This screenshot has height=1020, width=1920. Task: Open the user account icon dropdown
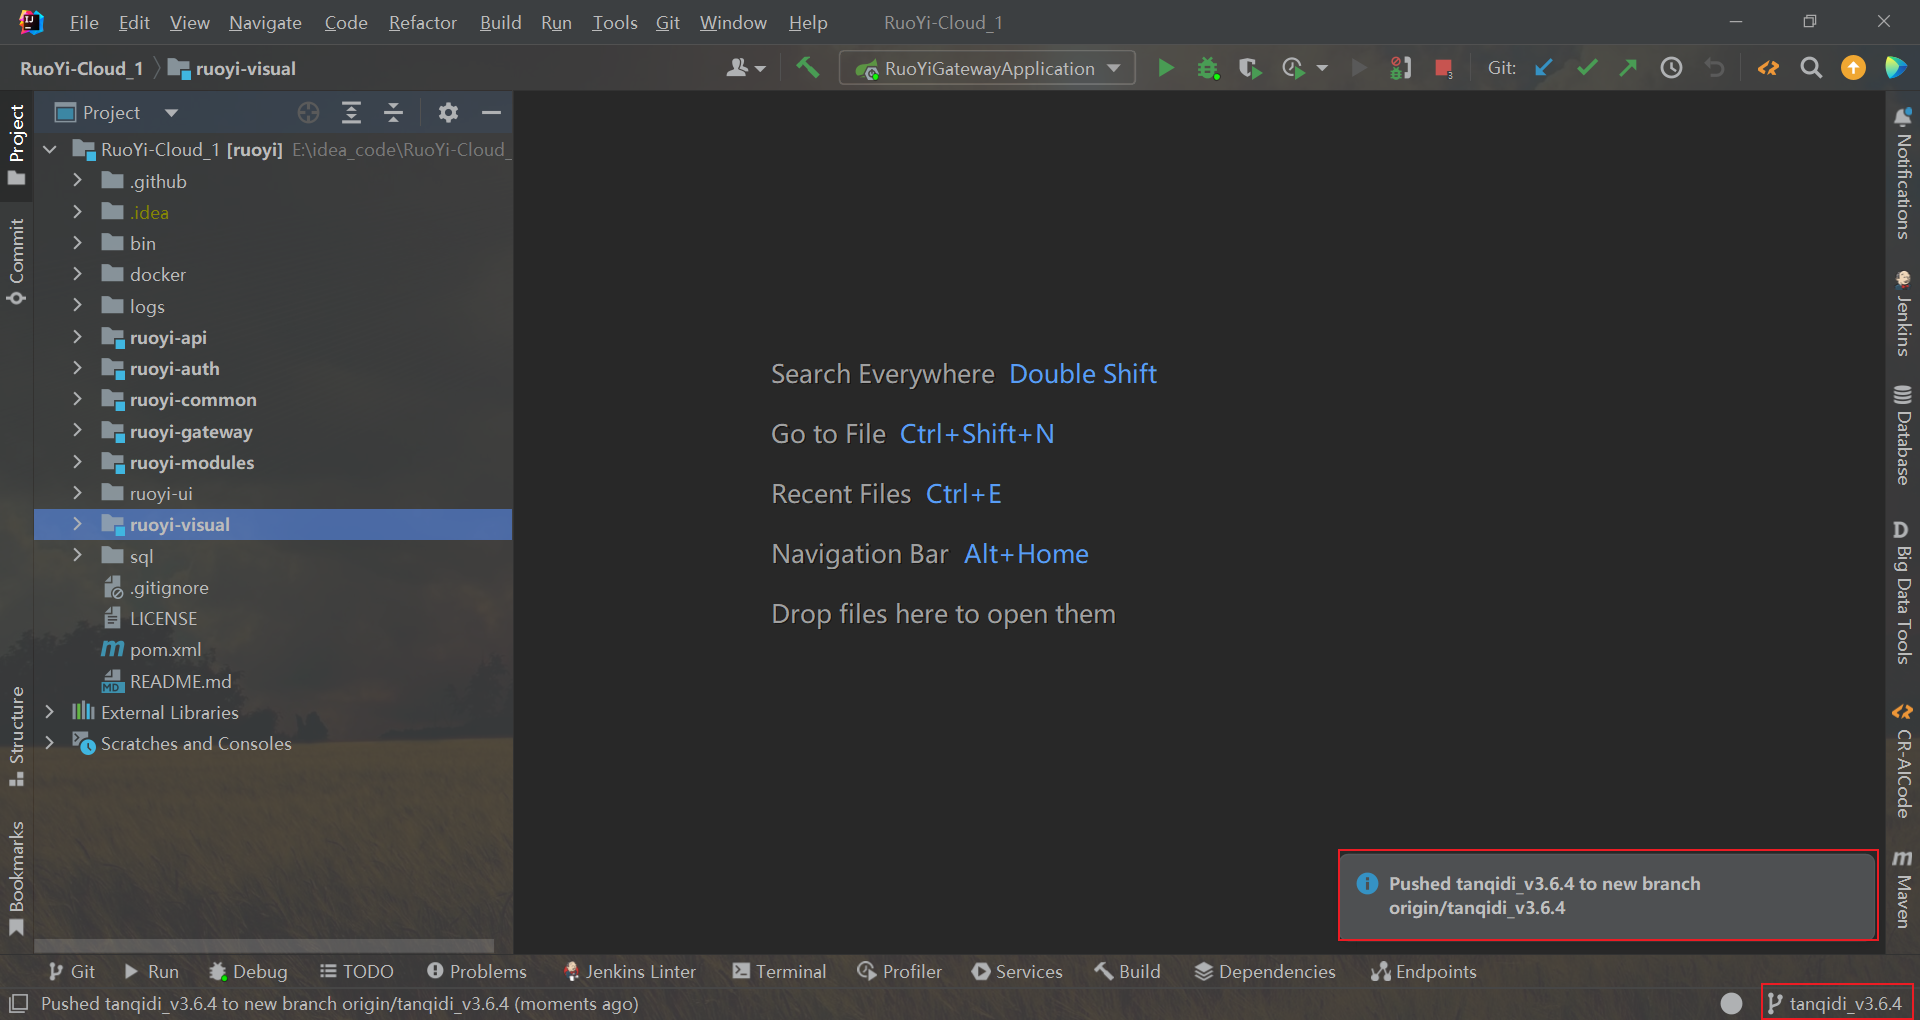point(746,68)
